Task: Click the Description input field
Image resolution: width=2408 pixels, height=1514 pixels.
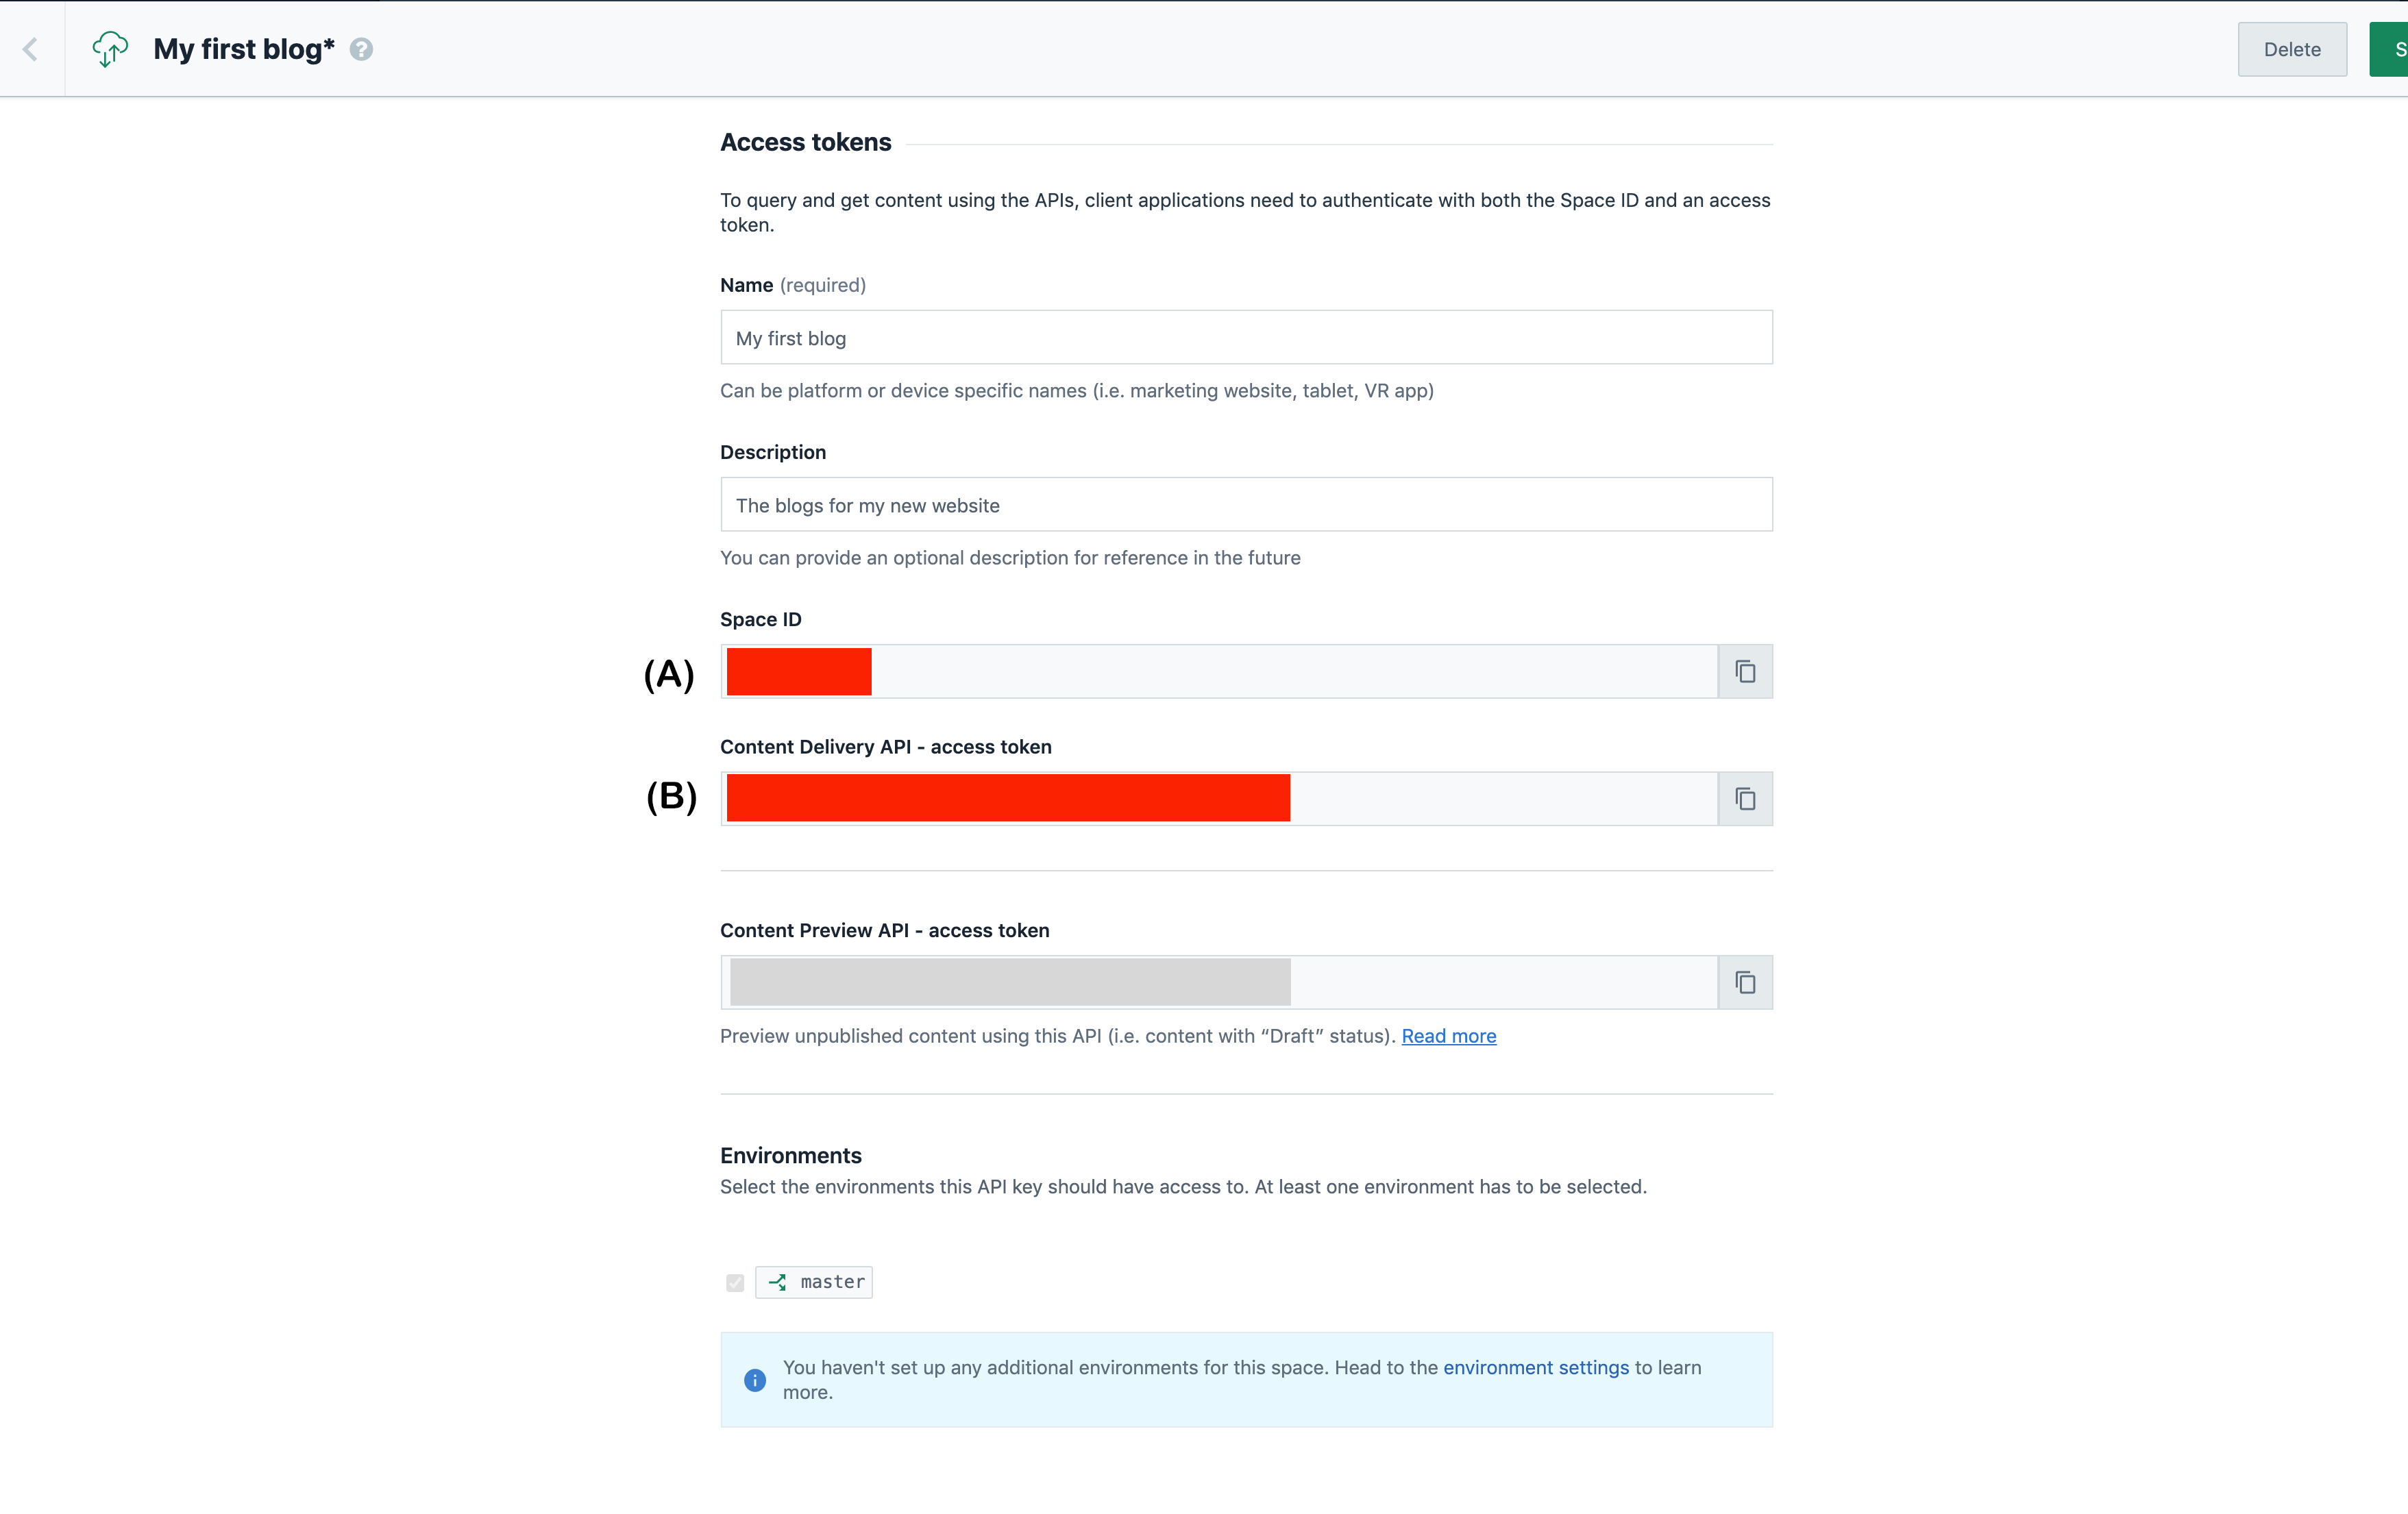Action: coord(1245,505)
